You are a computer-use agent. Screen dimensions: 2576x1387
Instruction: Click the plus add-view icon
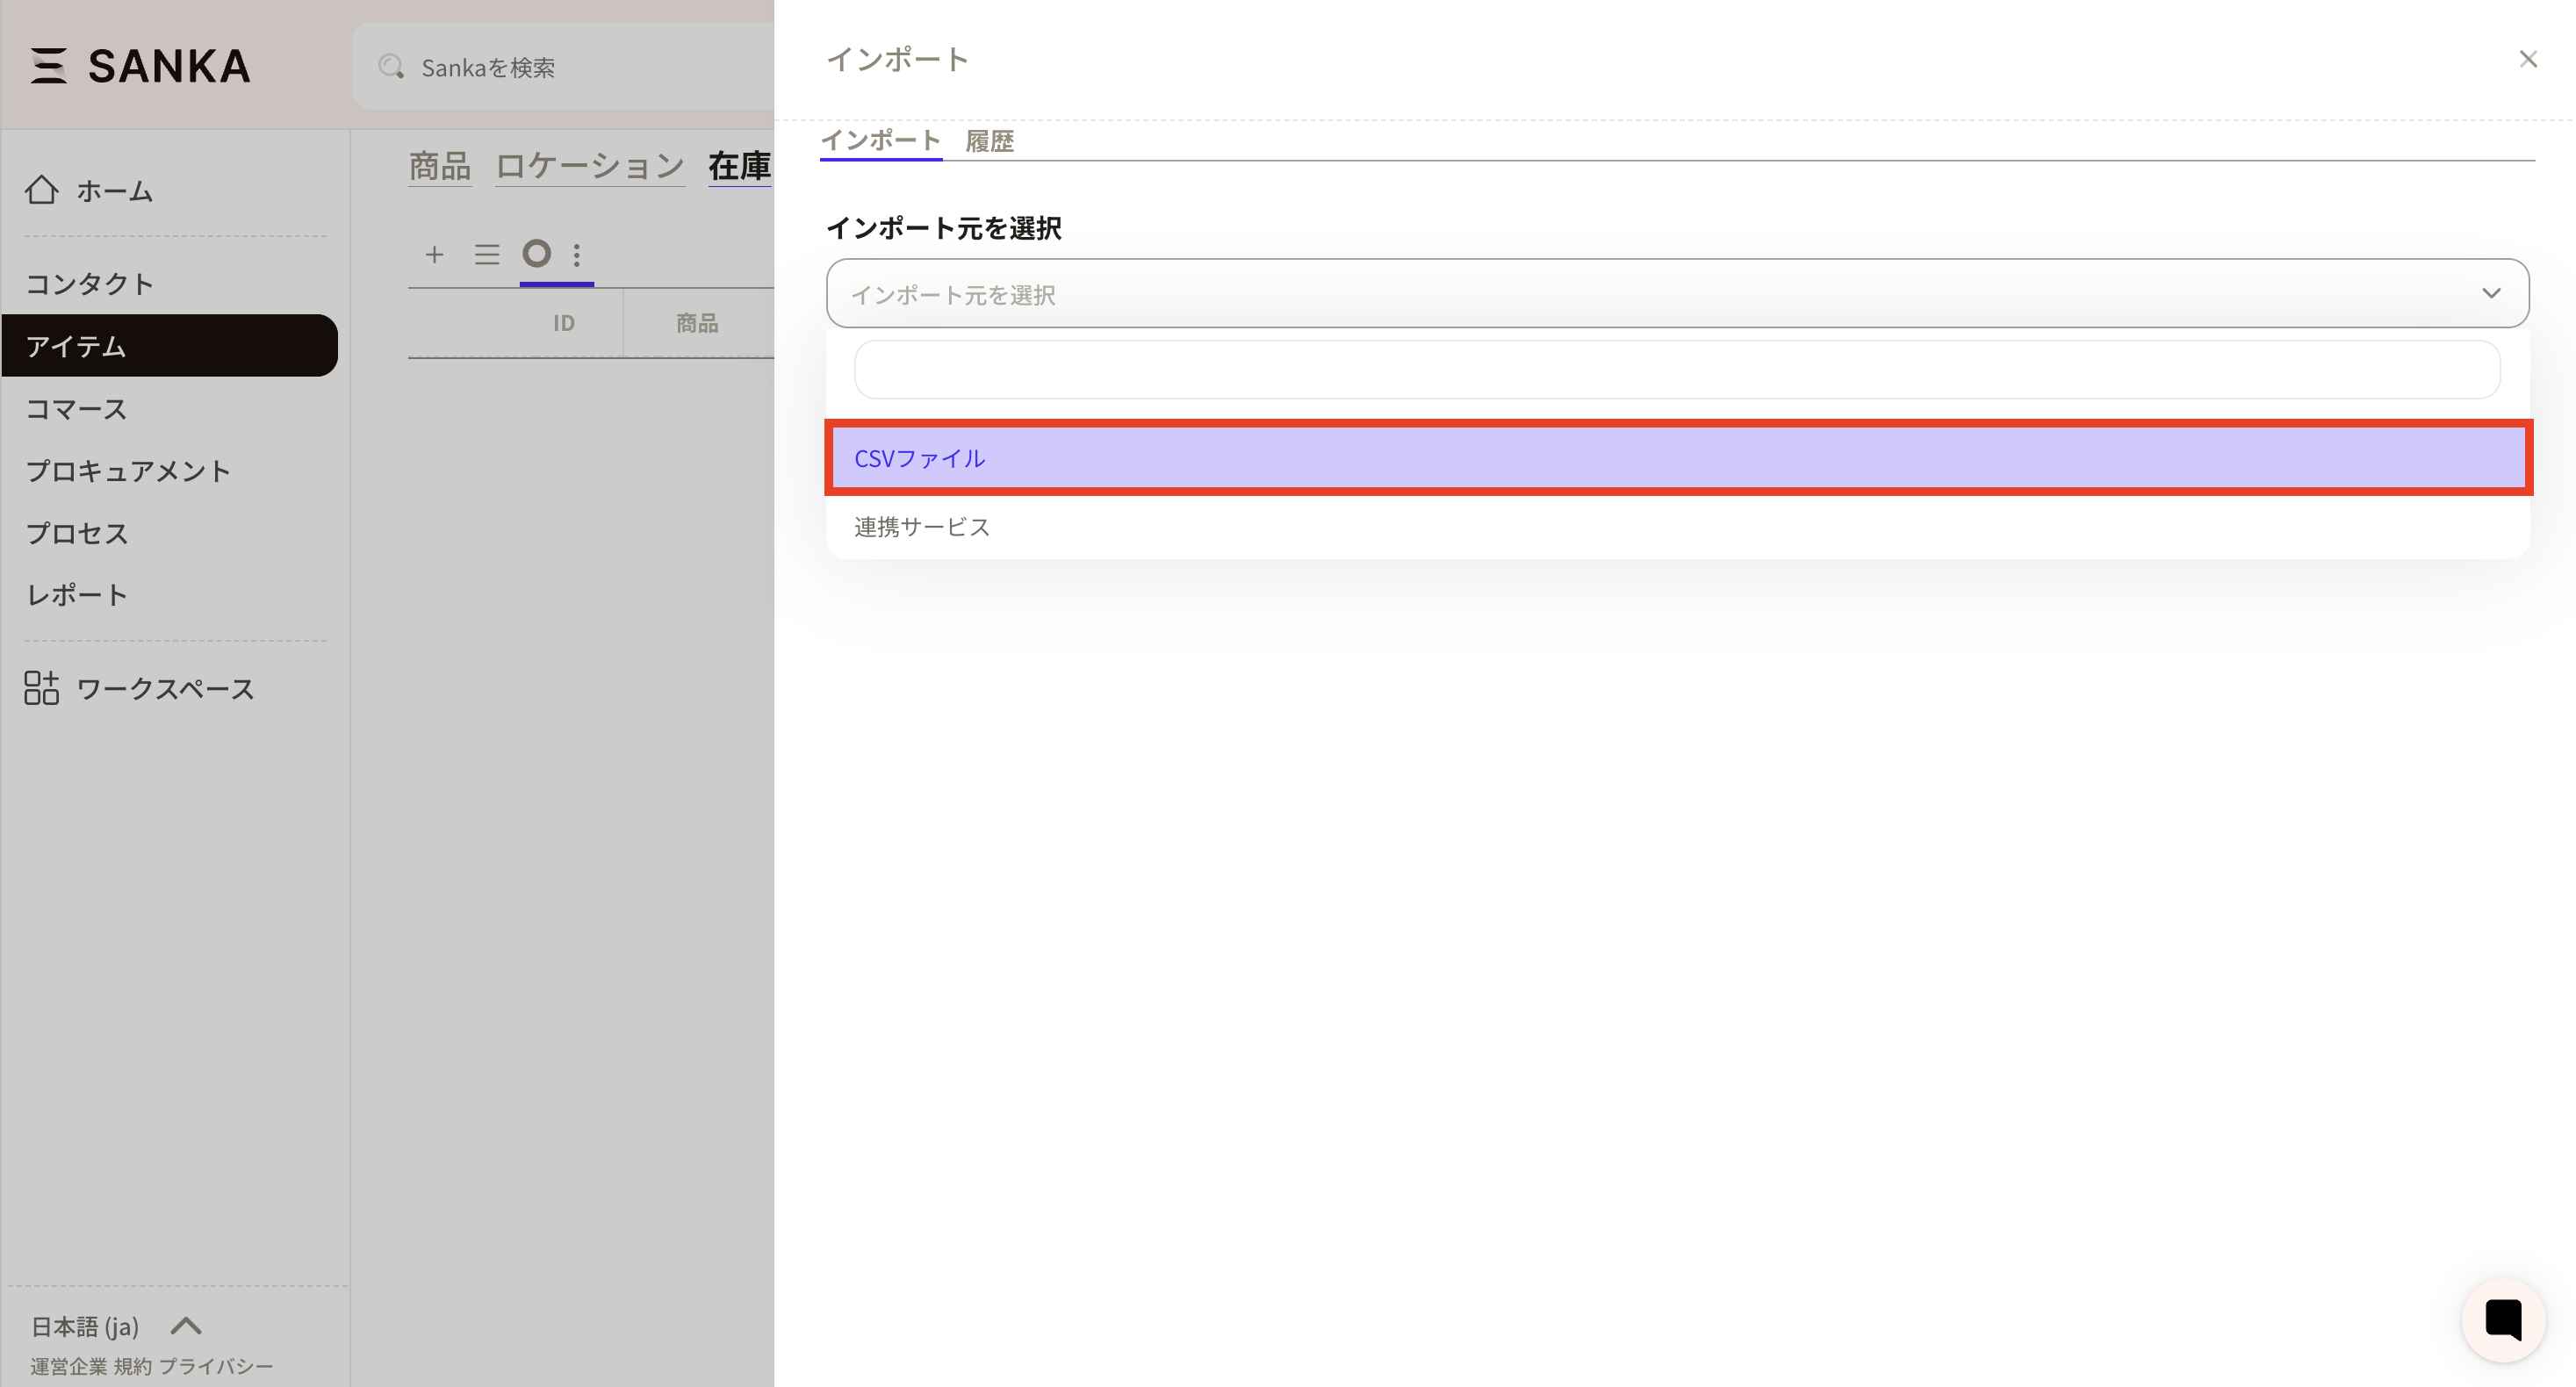pos(434,255)
